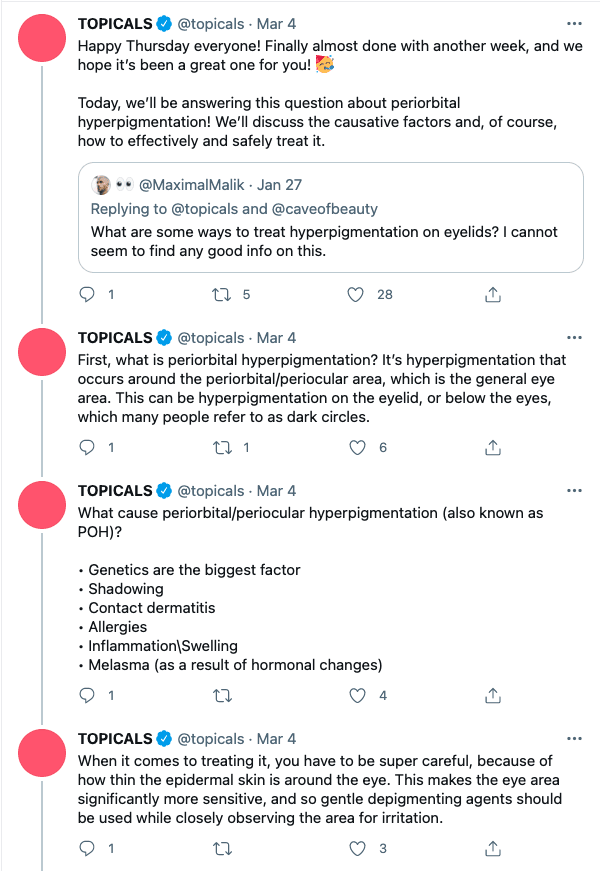Open the quoted @MaximalMalik tweet
Viewport: 600px width, 871px height.
click(x=330, y=240)
